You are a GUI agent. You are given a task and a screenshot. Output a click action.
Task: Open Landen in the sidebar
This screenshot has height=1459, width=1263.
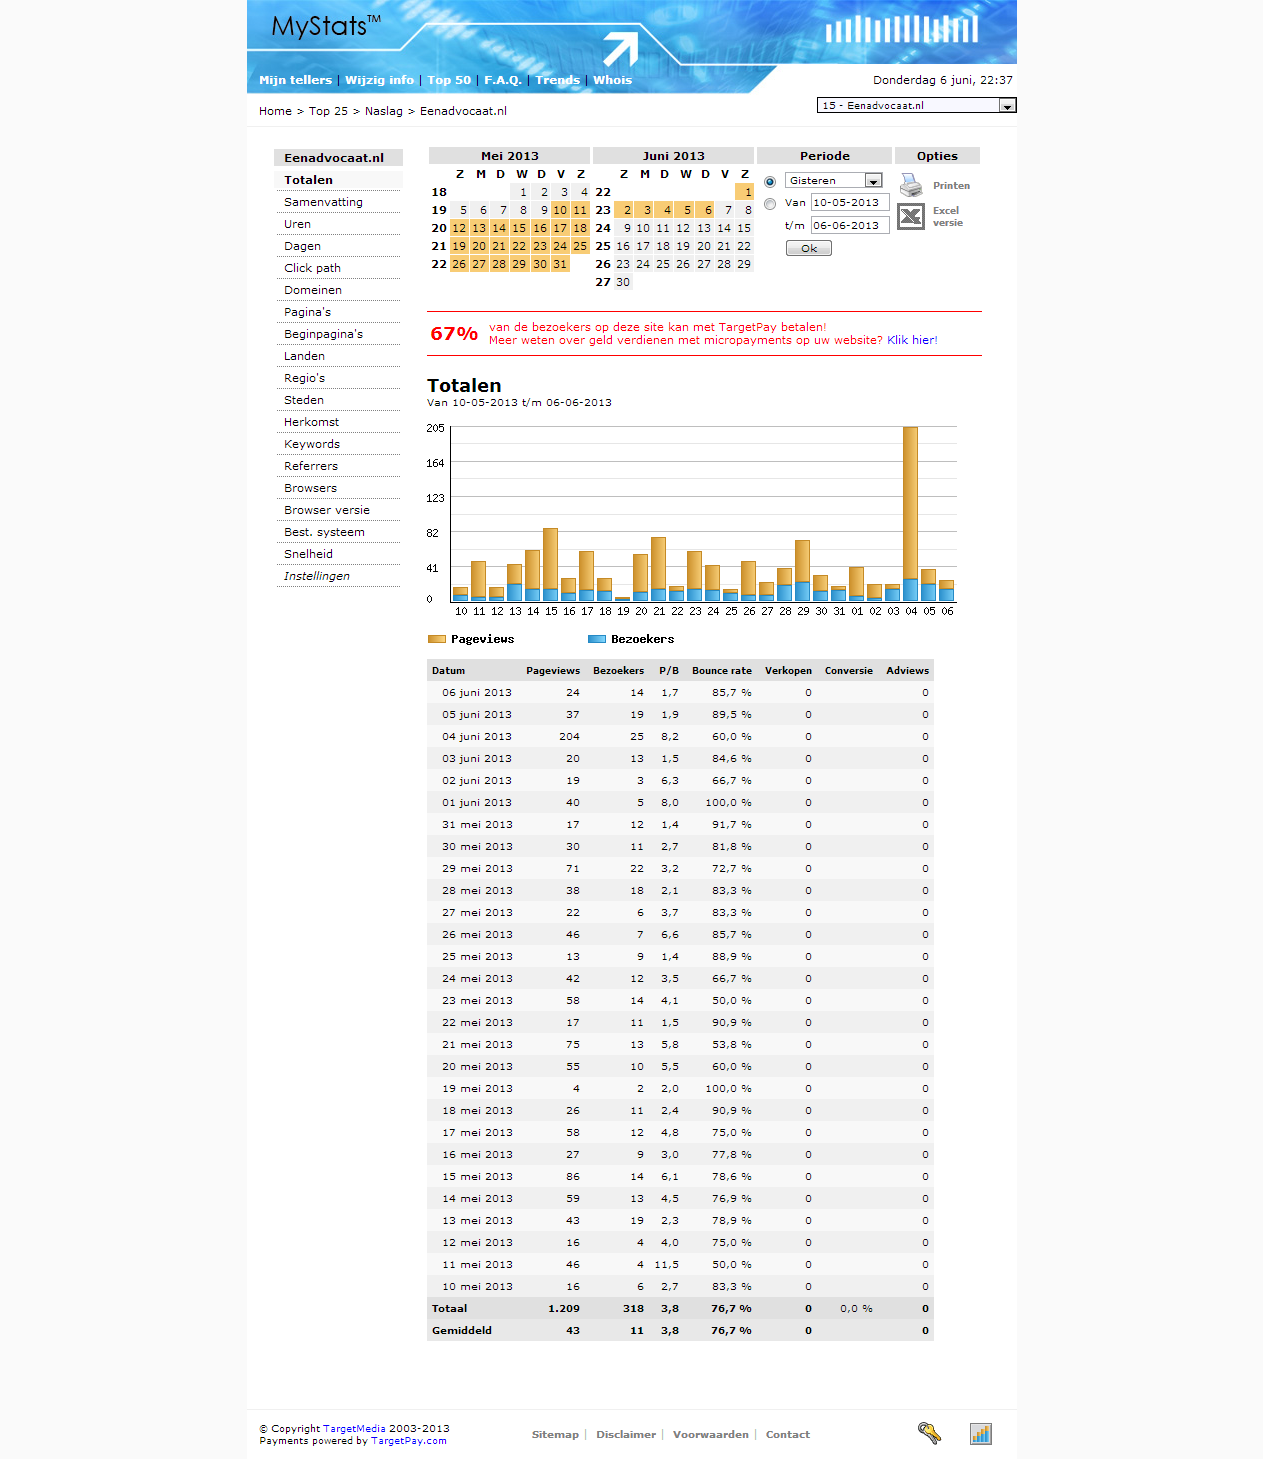304,356
